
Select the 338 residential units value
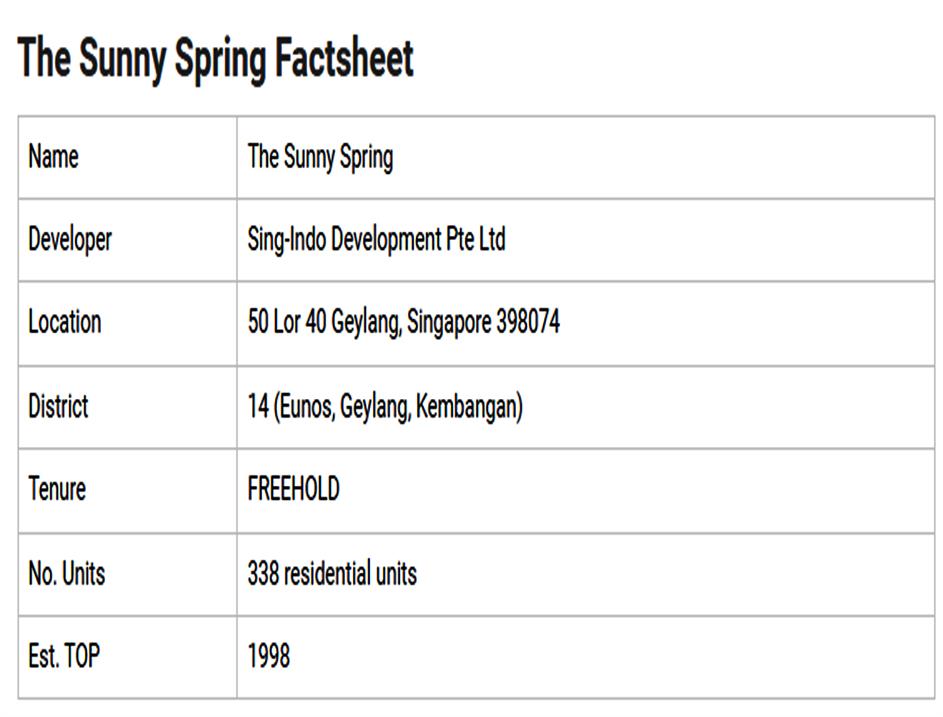(332, 573)
